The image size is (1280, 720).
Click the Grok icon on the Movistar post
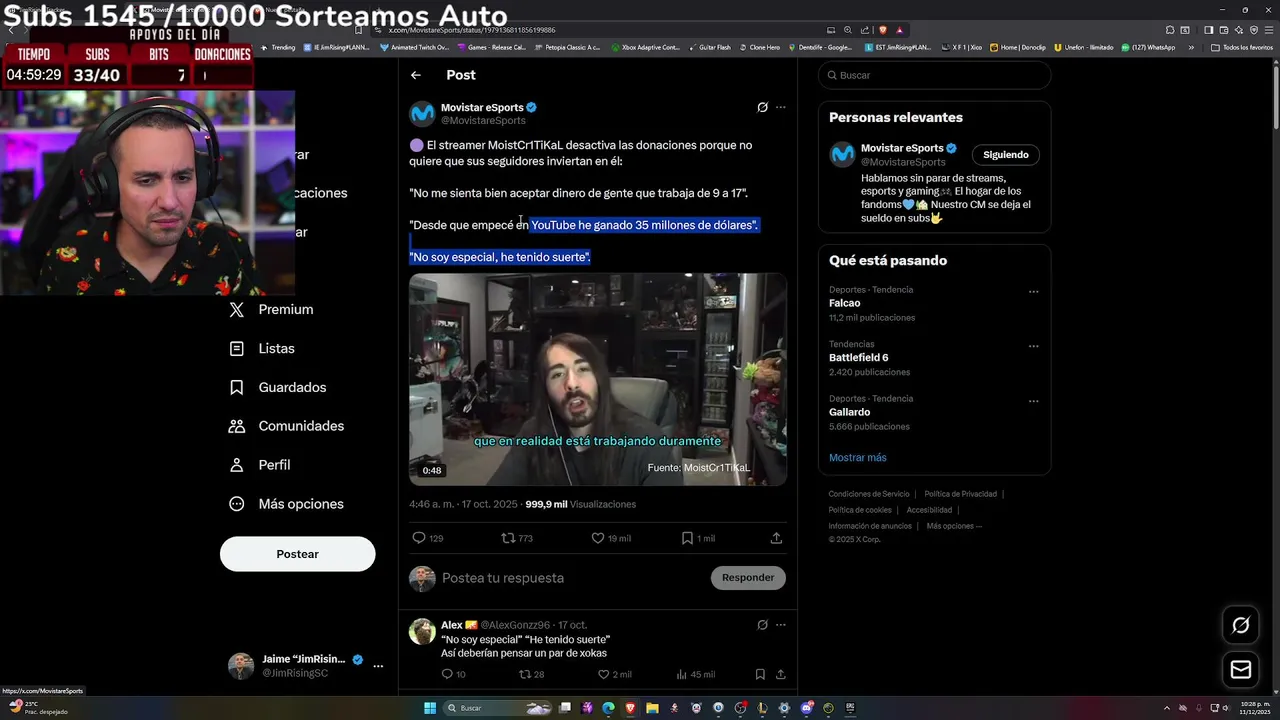click(x=762, y=107)
